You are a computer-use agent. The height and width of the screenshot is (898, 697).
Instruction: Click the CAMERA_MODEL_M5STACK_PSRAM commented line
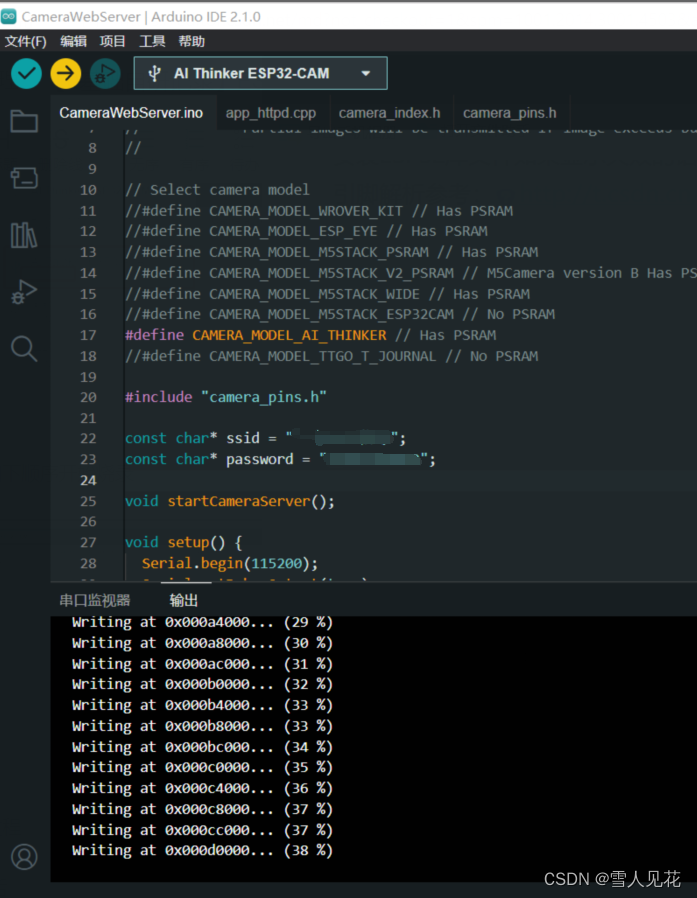pos(332,252)
